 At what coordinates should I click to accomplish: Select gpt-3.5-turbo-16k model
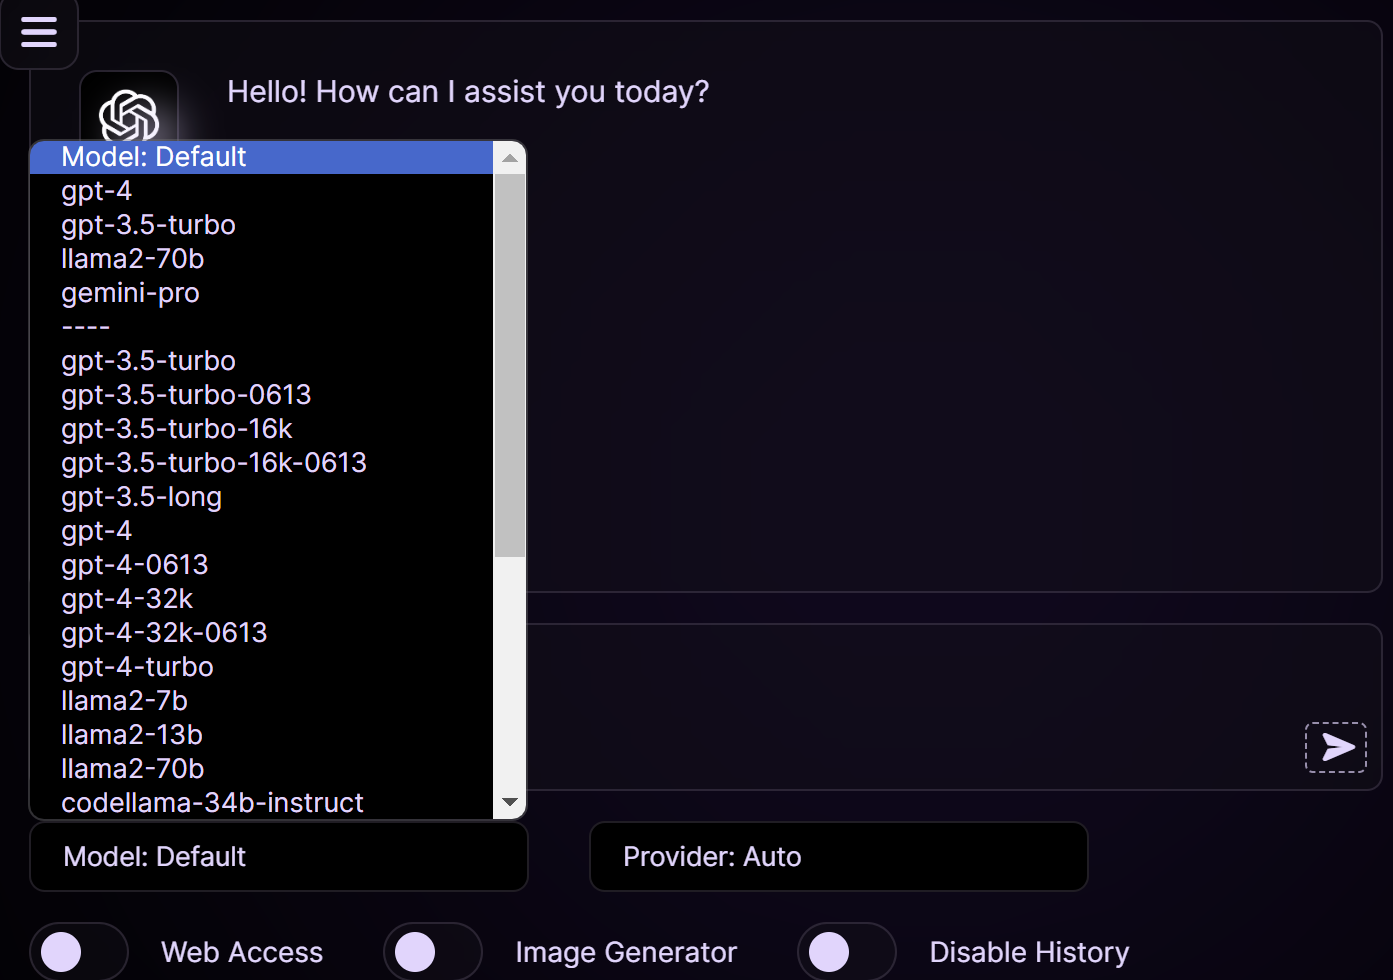[x=262, y=429]
